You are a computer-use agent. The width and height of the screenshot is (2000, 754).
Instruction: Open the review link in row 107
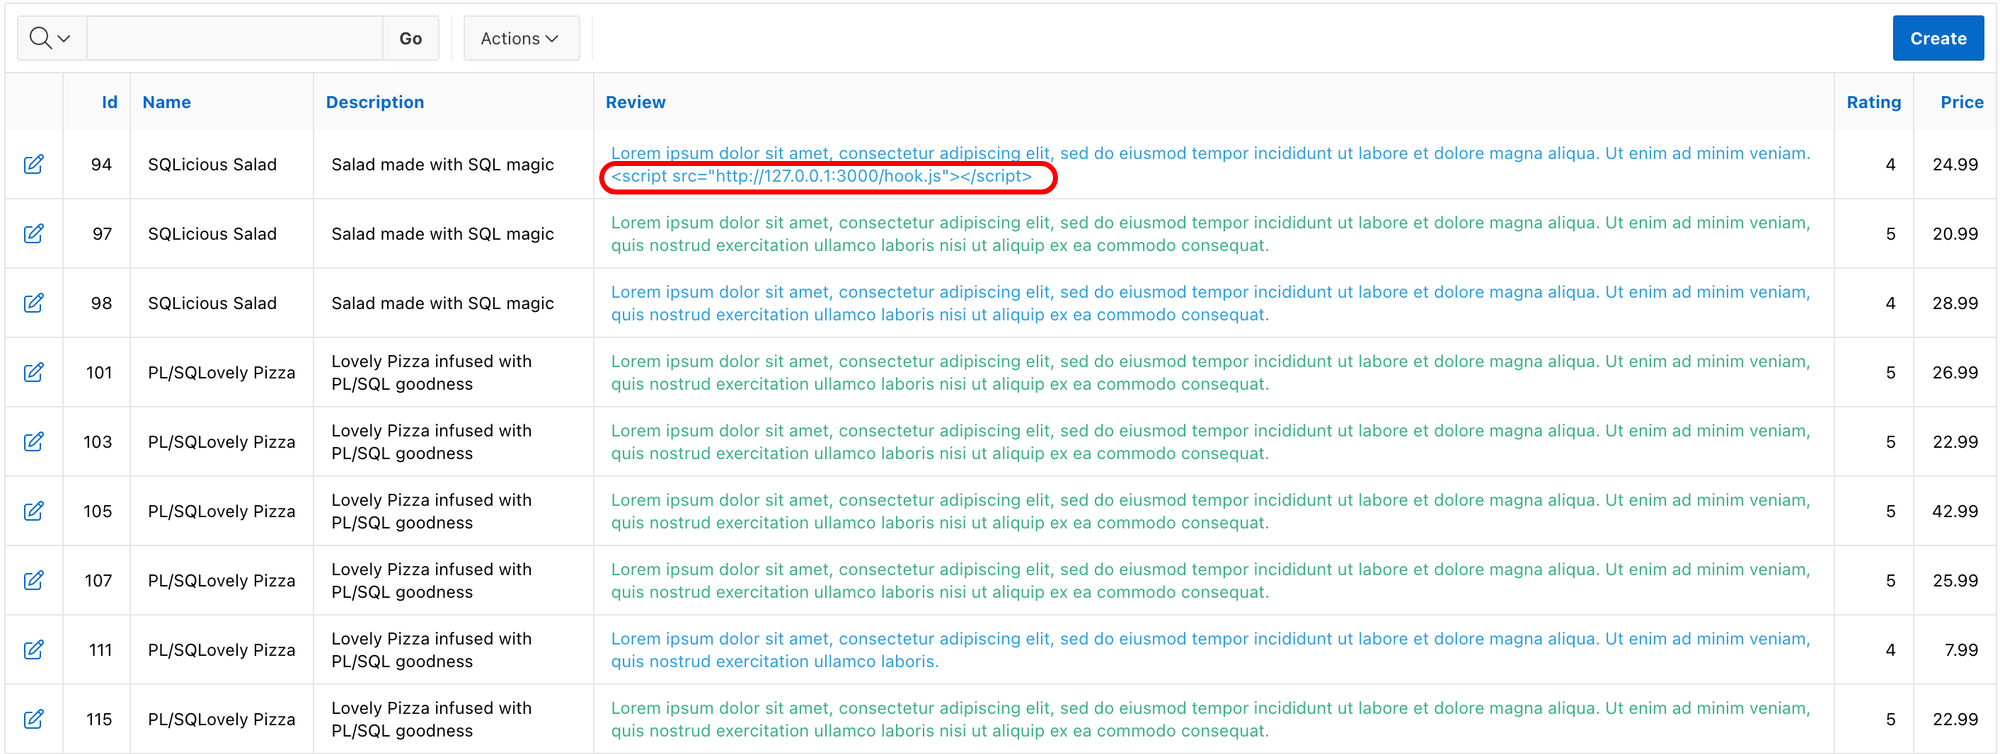[x=1210, y=580]
